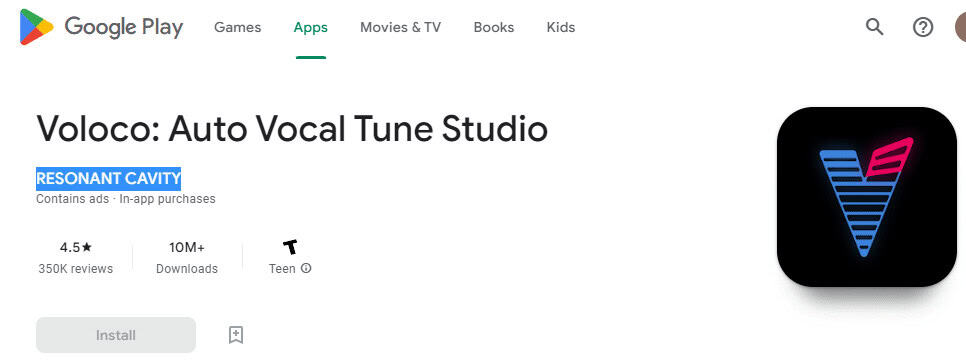Open the Kids tab
The width and height of the screenshot is (966, 363).
561,27
